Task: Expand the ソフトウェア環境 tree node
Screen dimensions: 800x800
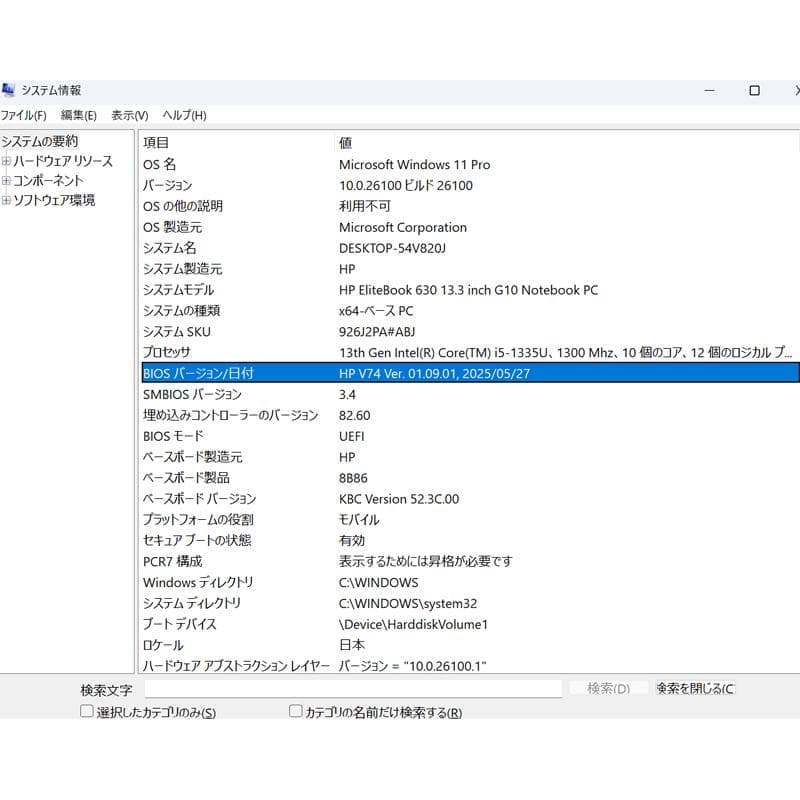Action: tap(6, 200)
